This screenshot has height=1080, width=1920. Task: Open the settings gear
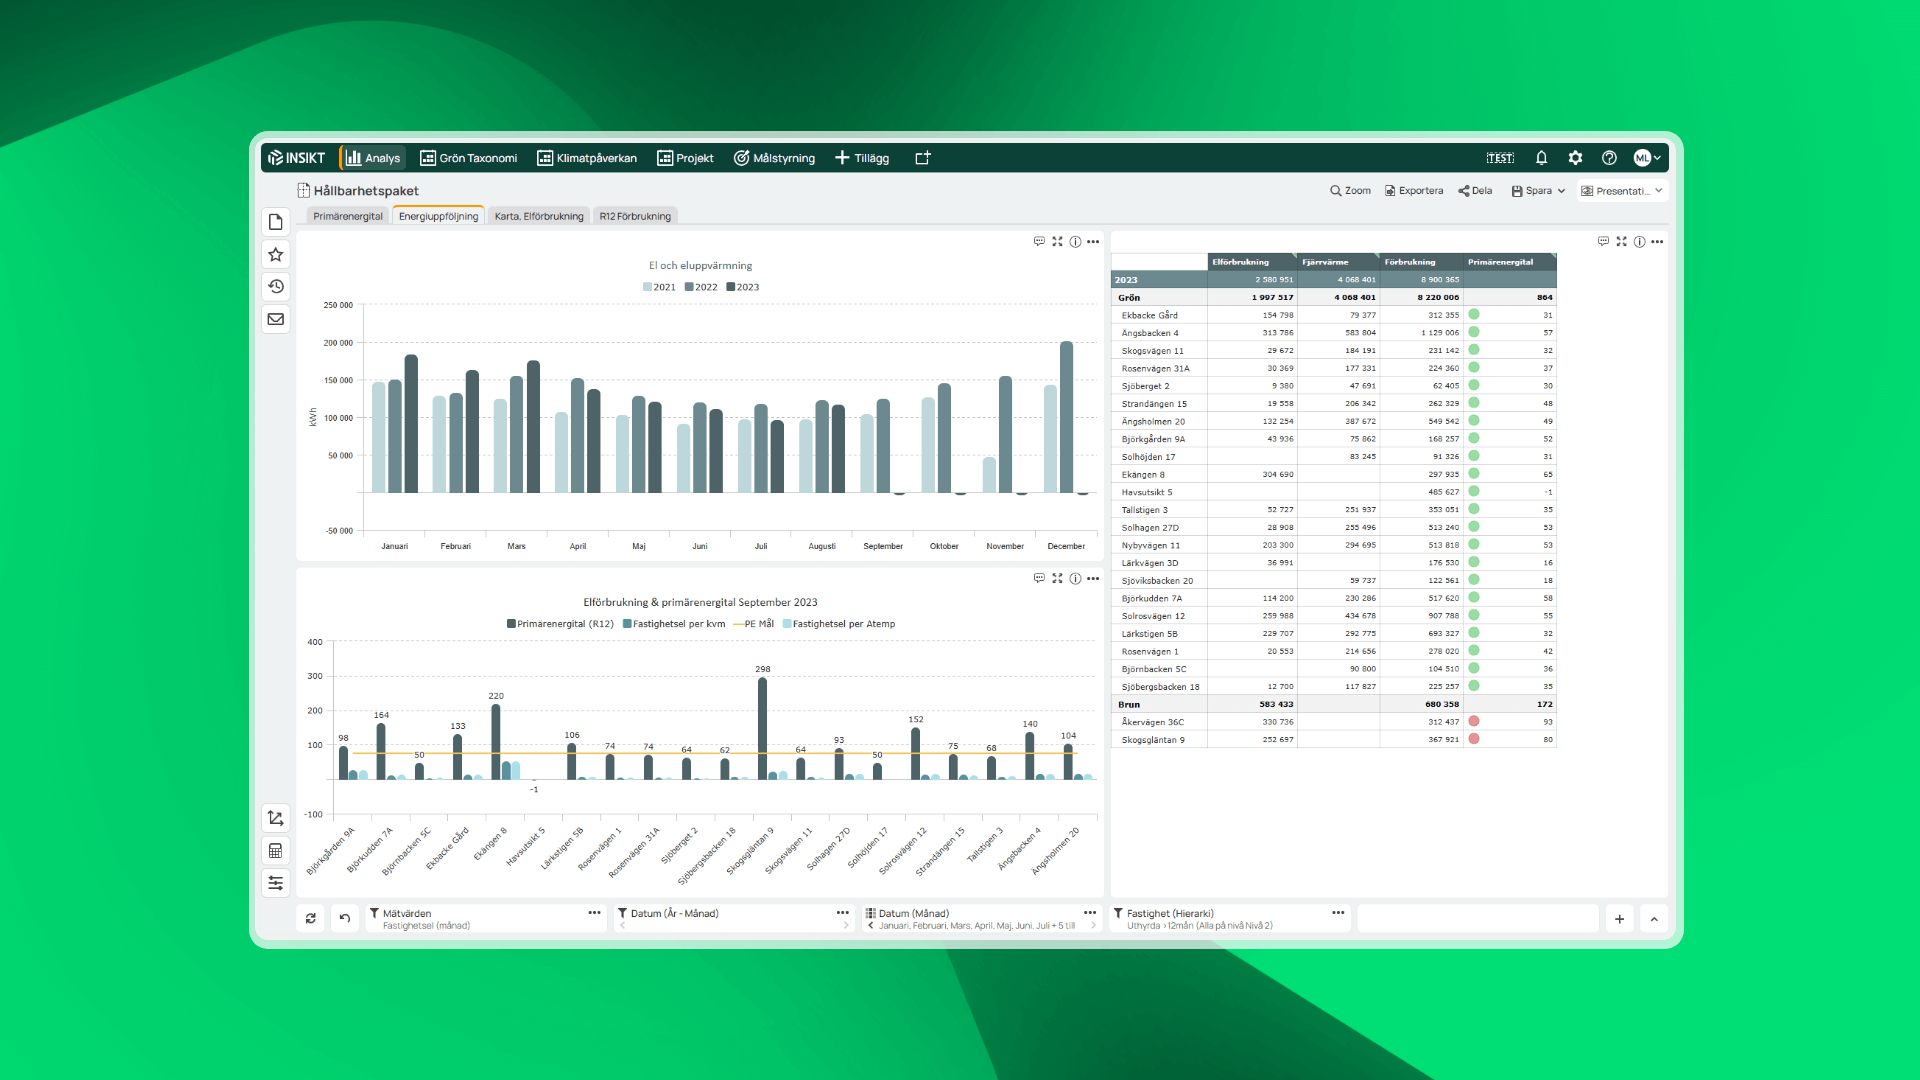pyautogui.click(x=1575, y=158)
